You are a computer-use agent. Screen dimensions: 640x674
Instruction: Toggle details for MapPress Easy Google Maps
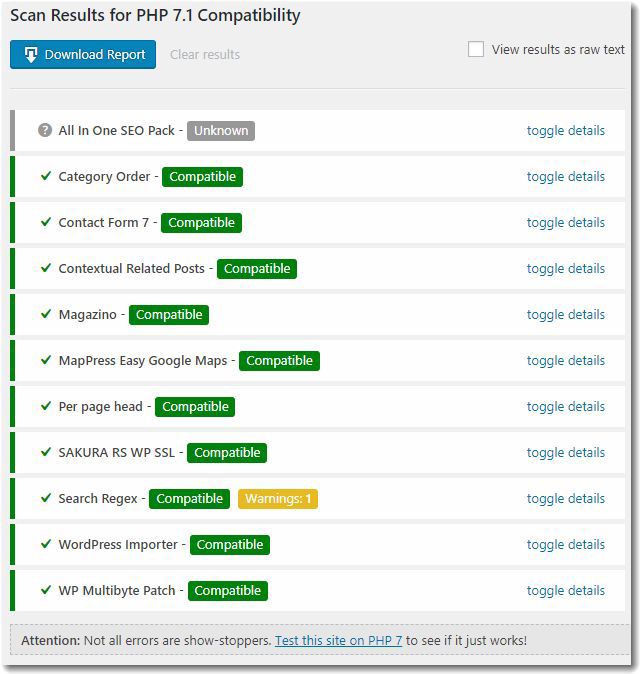[x=566, y=361]
